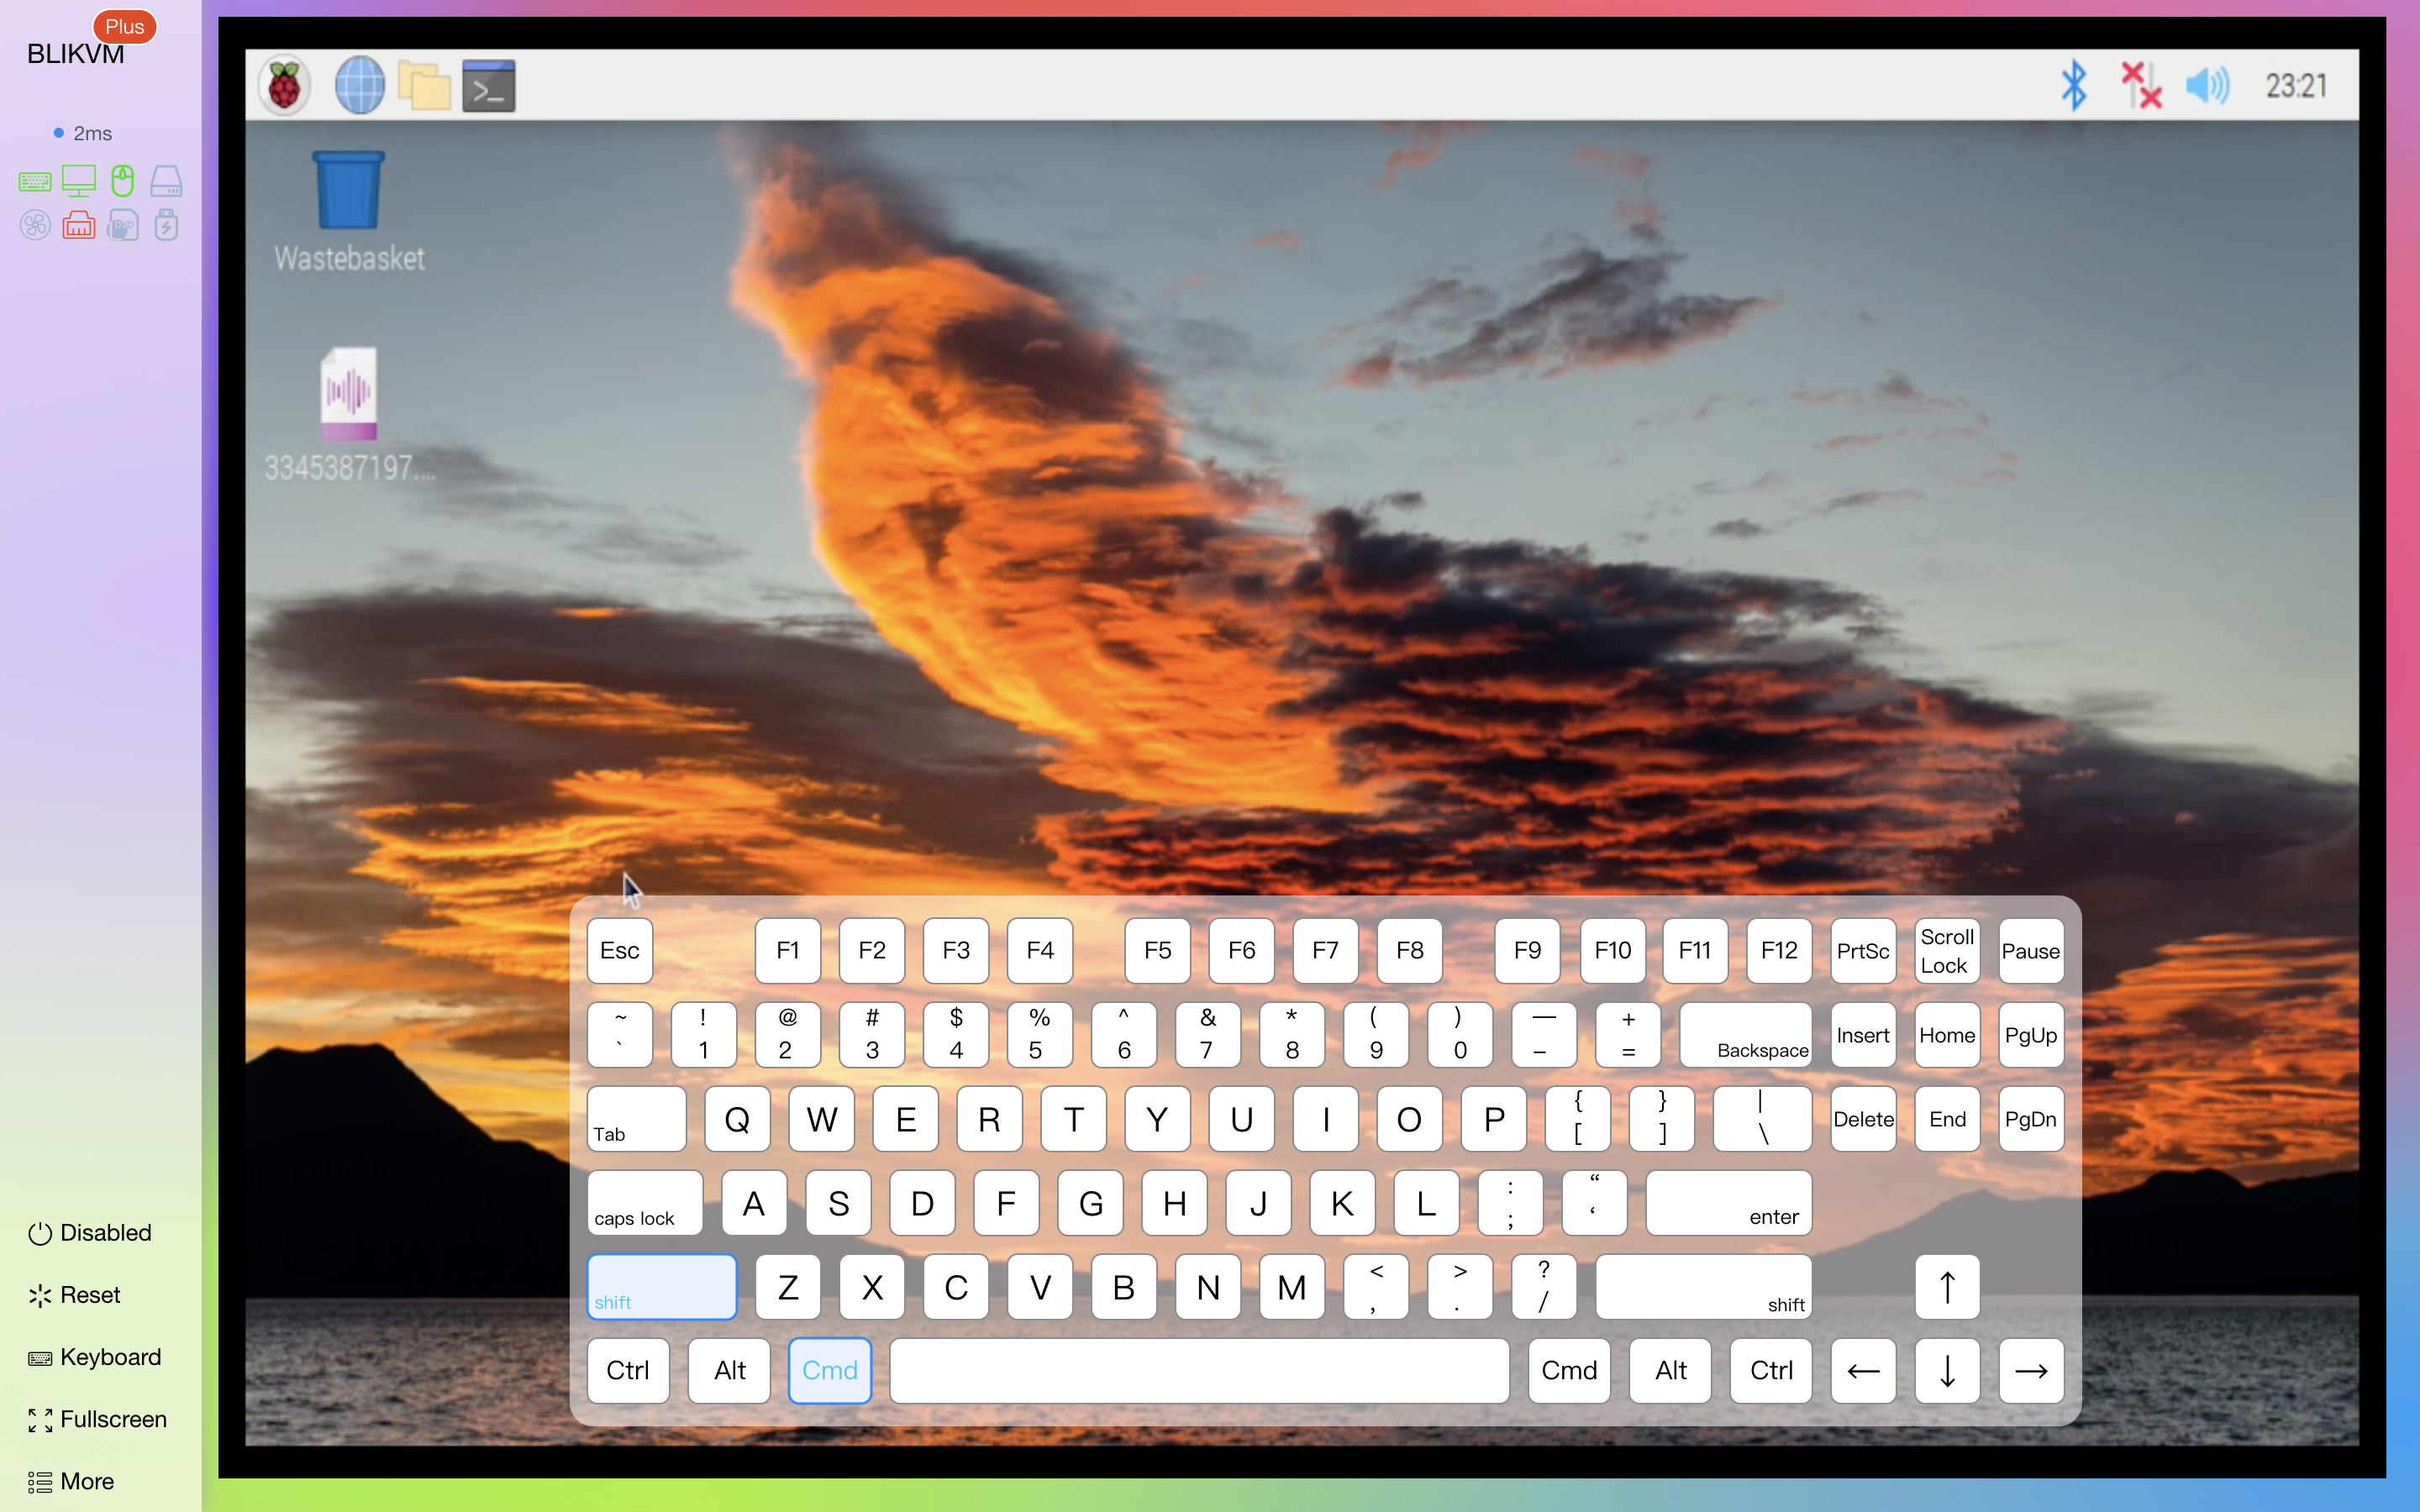Screen dimensions: 2420x1512
Task: Click More in the sidebar menu
Action: pyautogui.click(x=86, y=1481)
